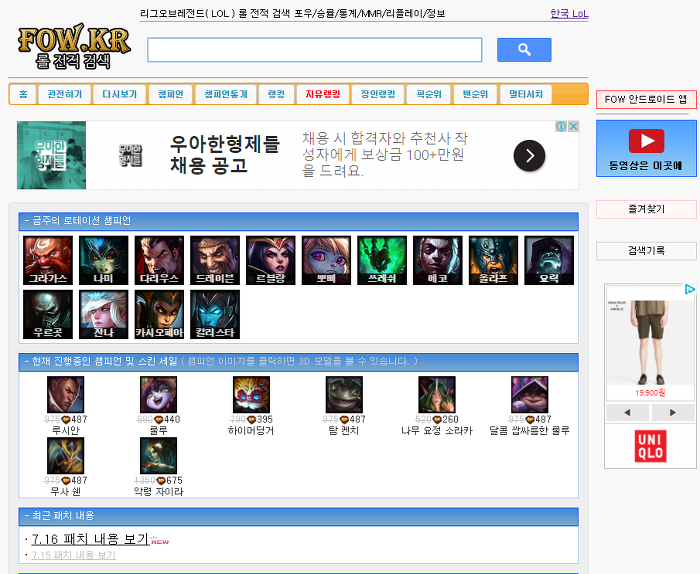Open the 하이머딩거 sale champion image
Screen dimensions: 700x574
(251, 395)
